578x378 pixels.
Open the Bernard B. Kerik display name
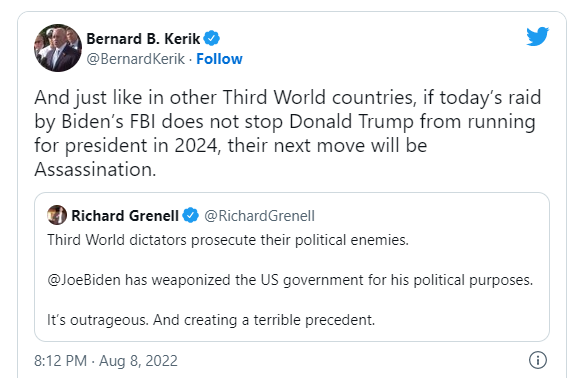click(143, 39)
